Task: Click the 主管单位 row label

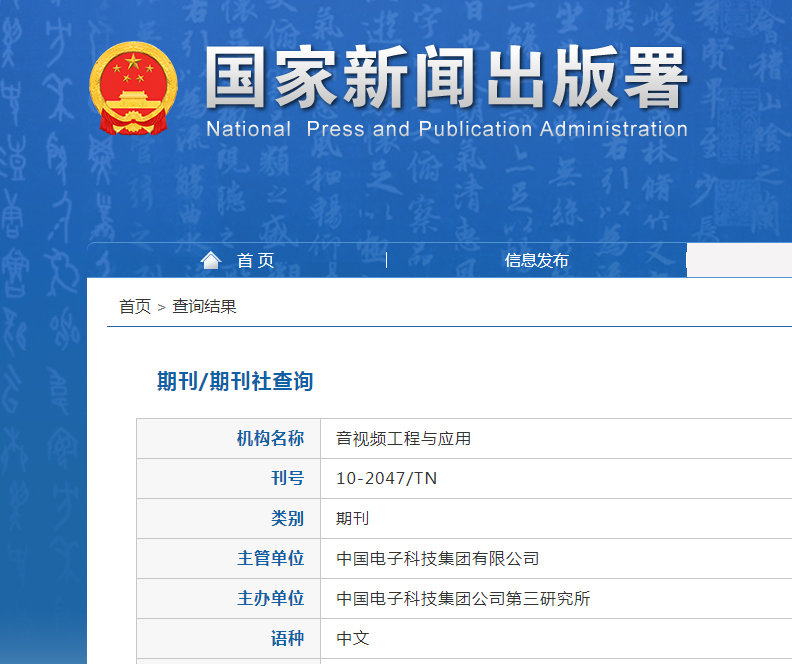Action: pos(270,559)
